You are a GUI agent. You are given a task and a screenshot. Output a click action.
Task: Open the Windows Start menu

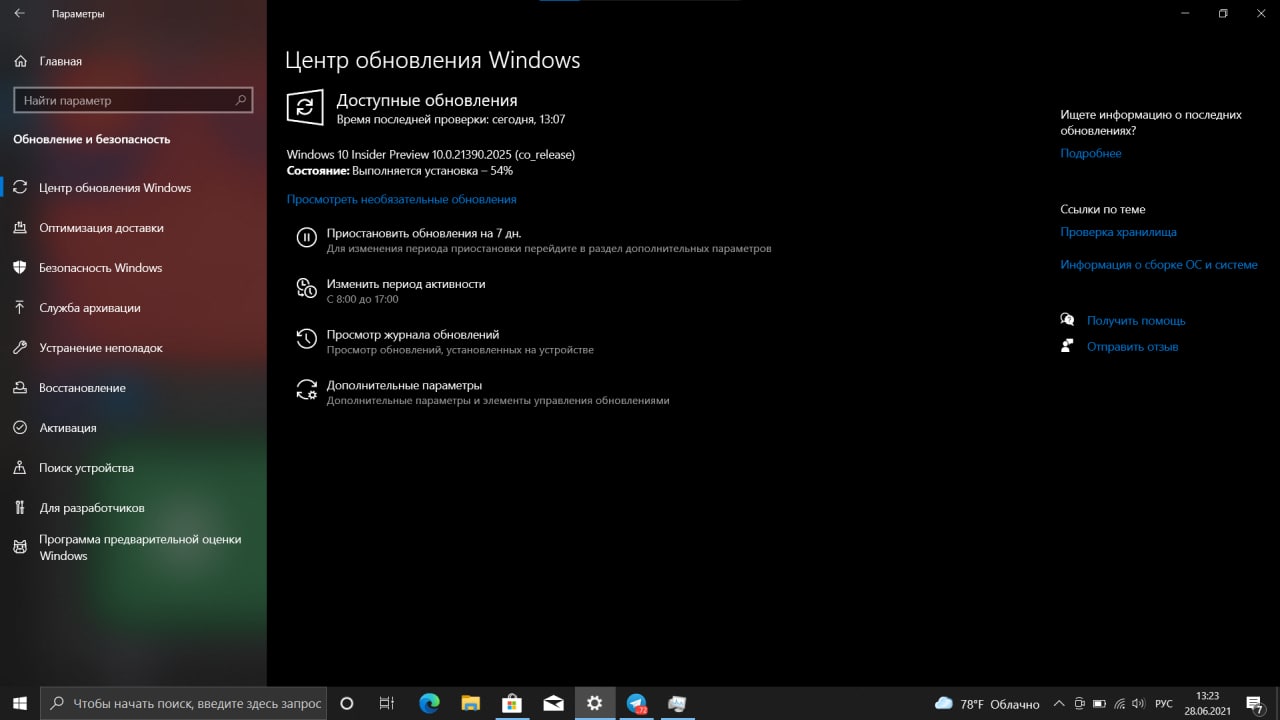pos(20,703)
